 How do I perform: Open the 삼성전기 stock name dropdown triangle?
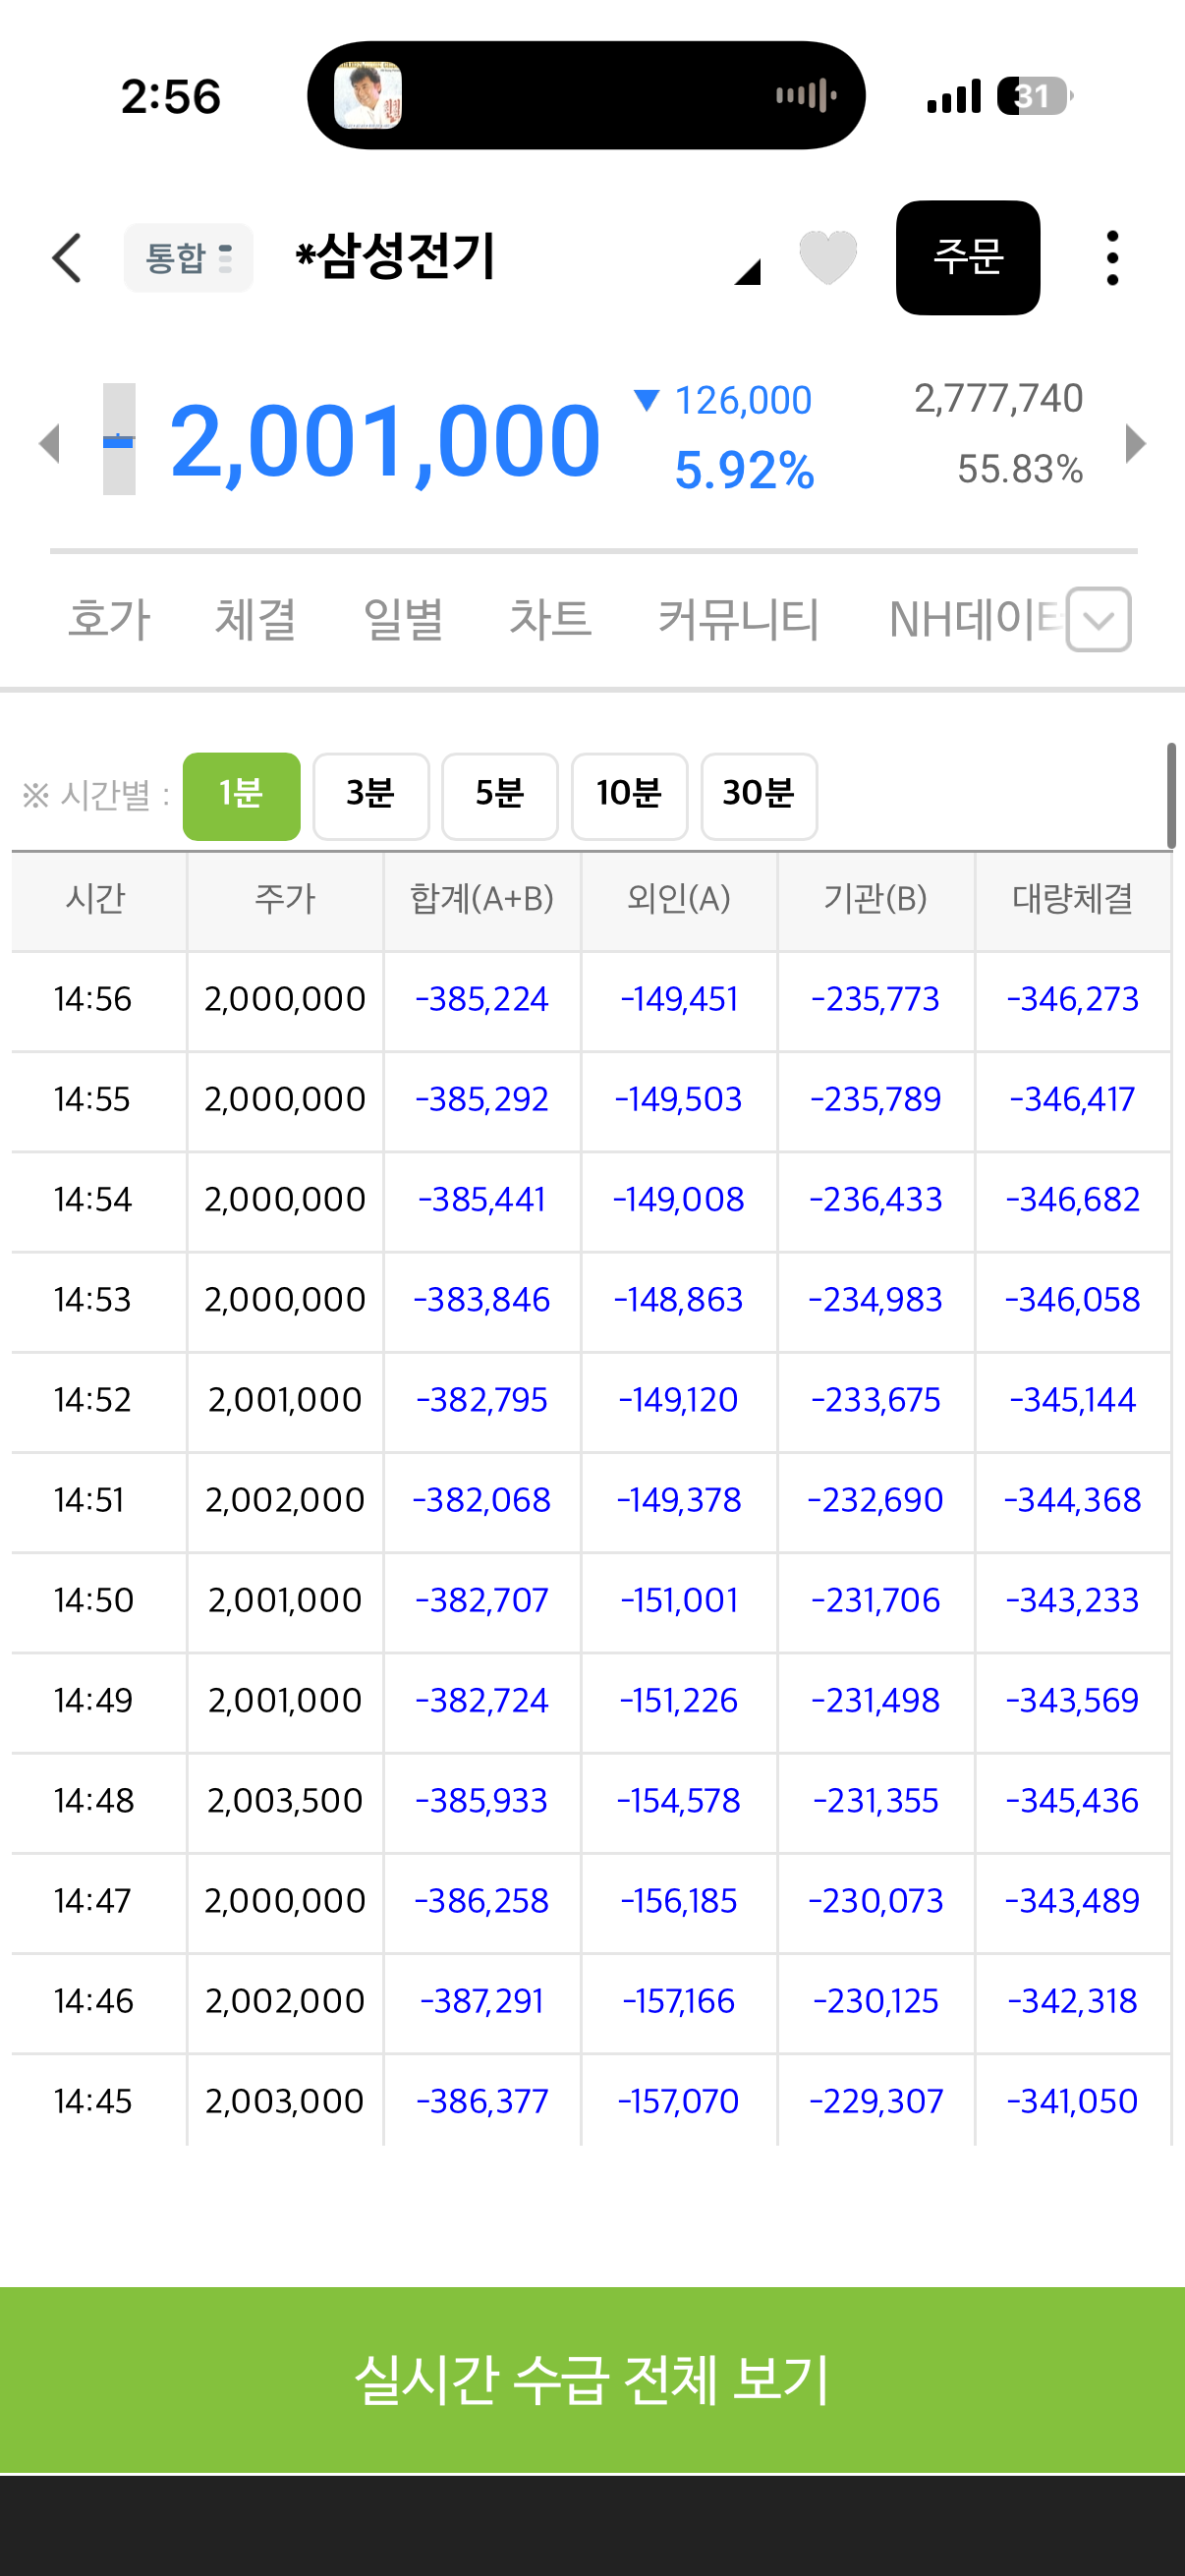pos(747,272)
